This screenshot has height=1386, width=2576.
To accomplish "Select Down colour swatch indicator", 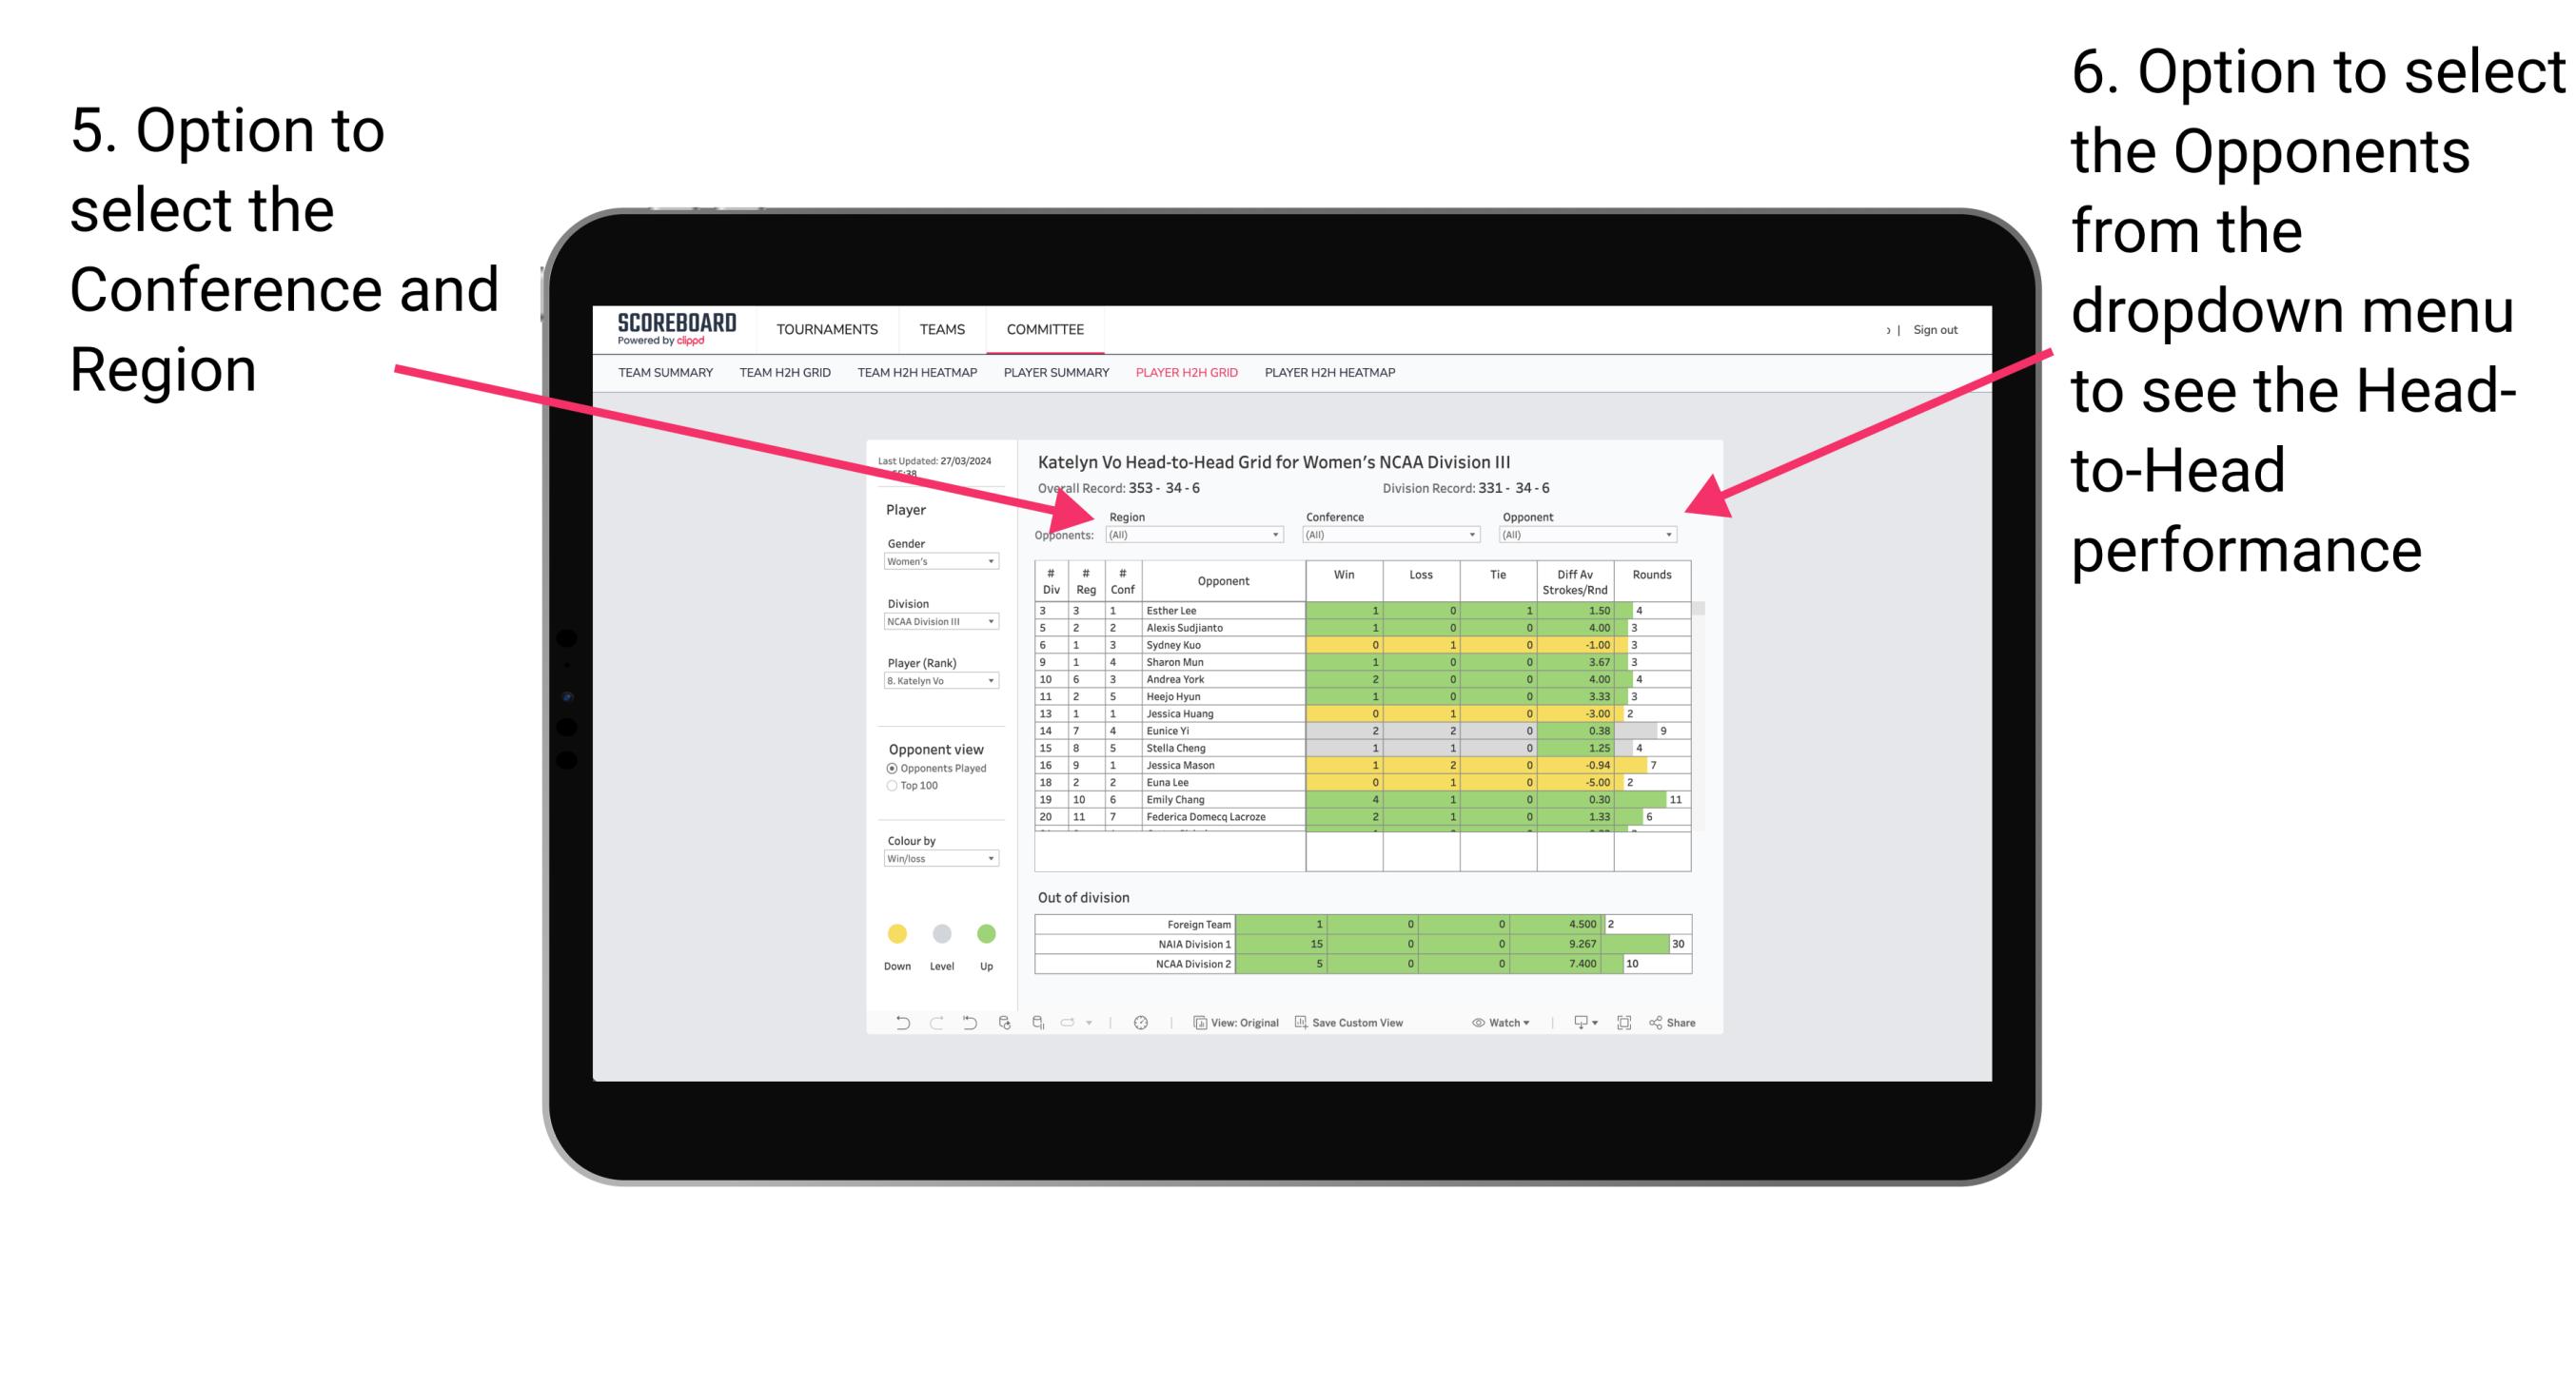I will (x=893, y=932).
